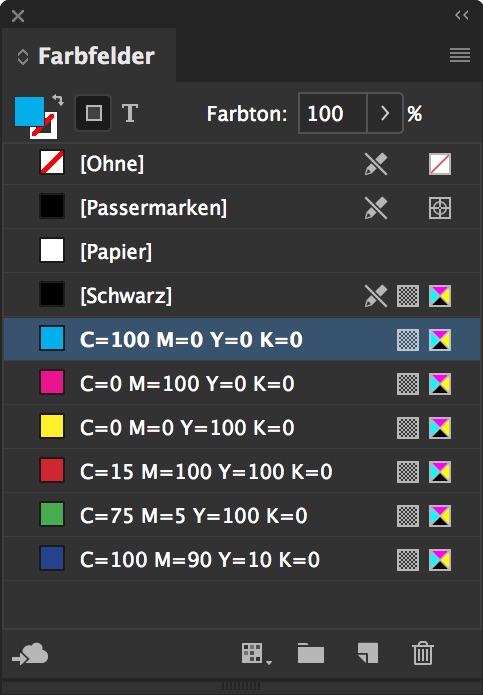Click CMYK mode icon of magenta swatch

pos(440,384)
